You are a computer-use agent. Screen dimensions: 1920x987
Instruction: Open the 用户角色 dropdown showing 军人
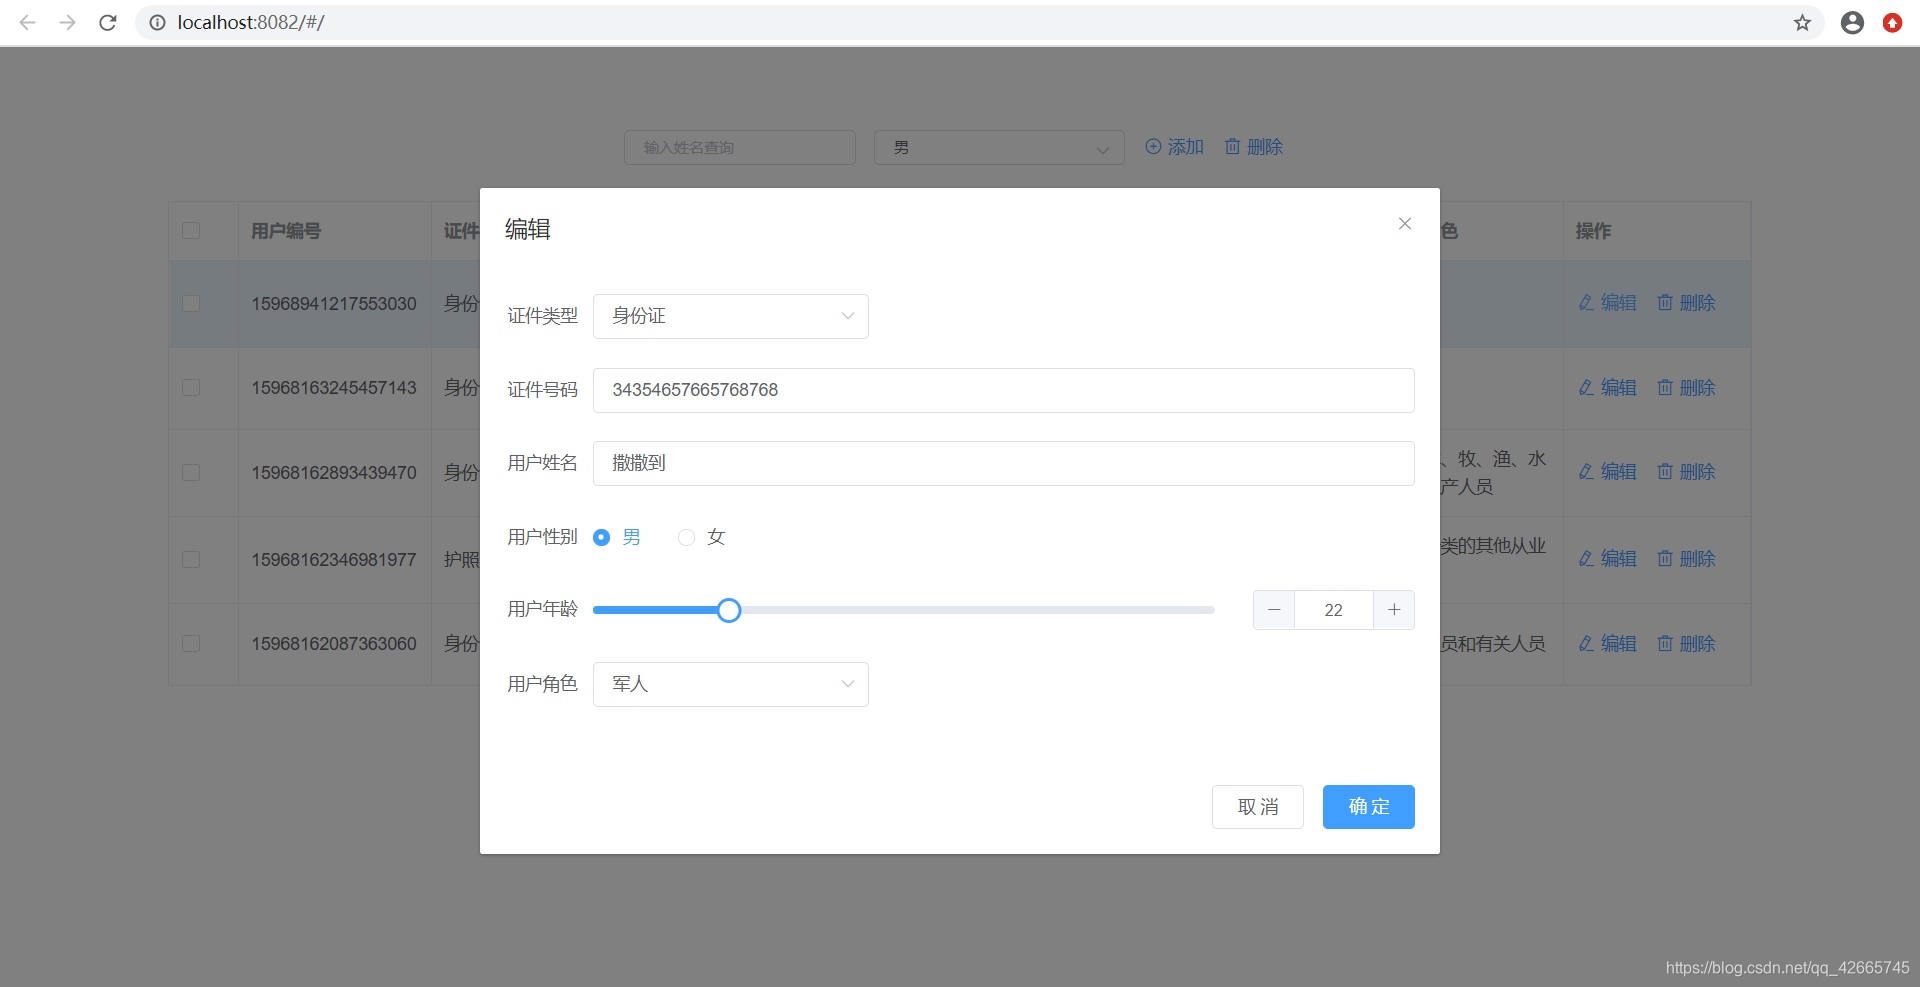pos(731,684)
